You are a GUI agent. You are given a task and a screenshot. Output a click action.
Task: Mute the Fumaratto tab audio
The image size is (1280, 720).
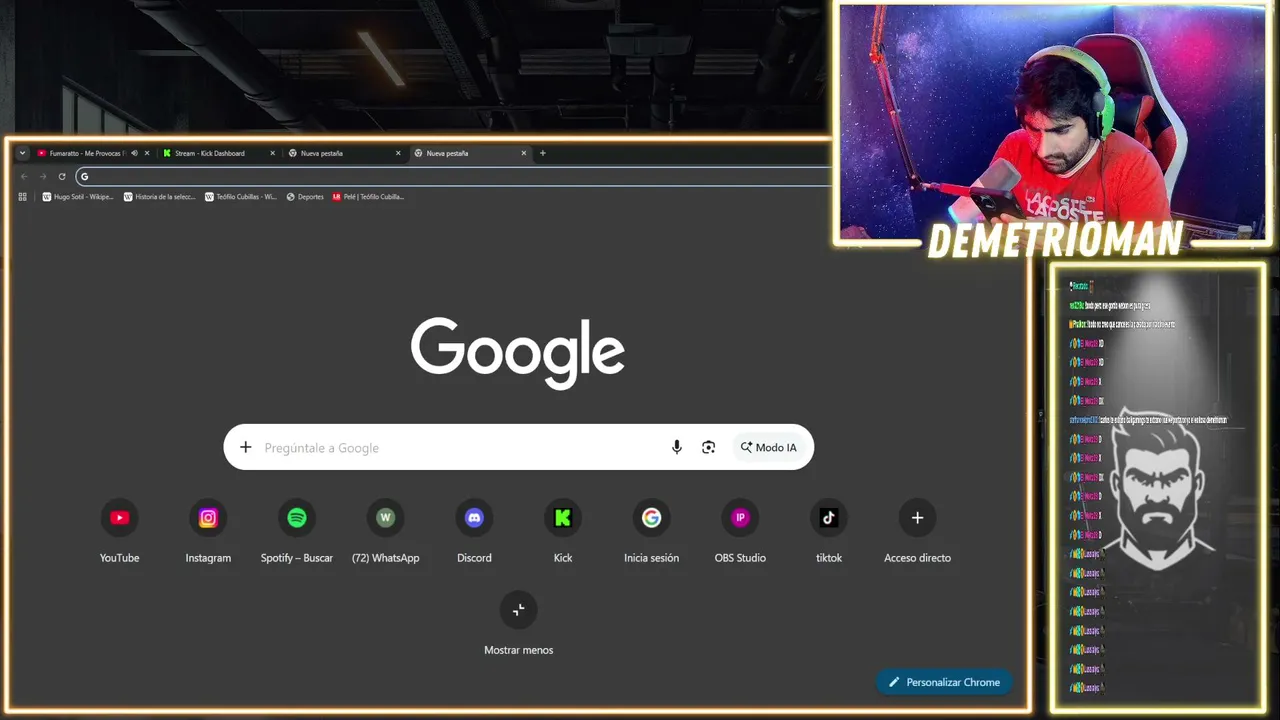pyautogui.click(x=134, y=153)
